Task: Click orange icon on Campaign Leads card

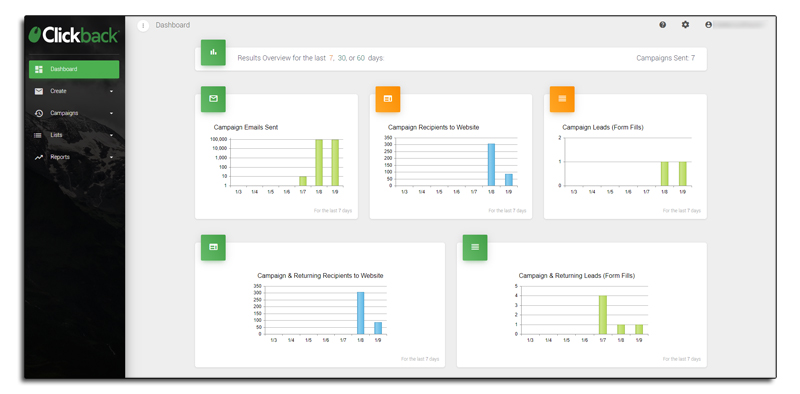Action: (562, 99)
